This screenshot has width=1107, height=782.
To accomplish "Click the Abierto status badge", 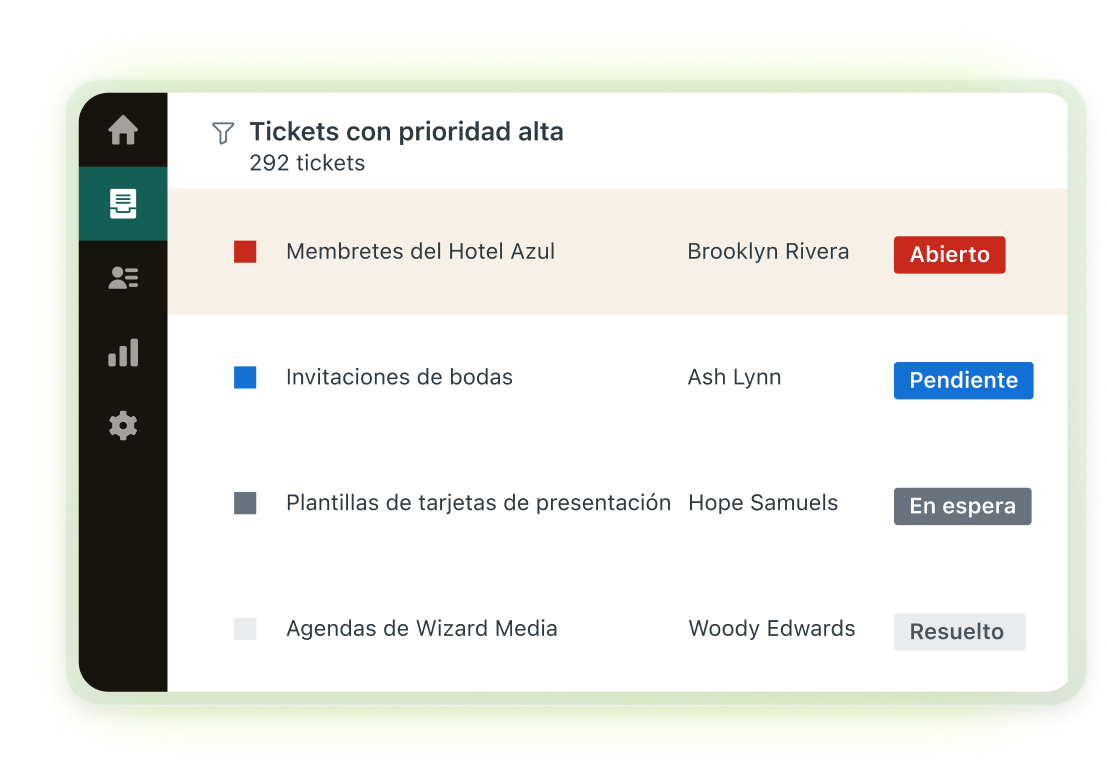I will [x=950, y=254].
